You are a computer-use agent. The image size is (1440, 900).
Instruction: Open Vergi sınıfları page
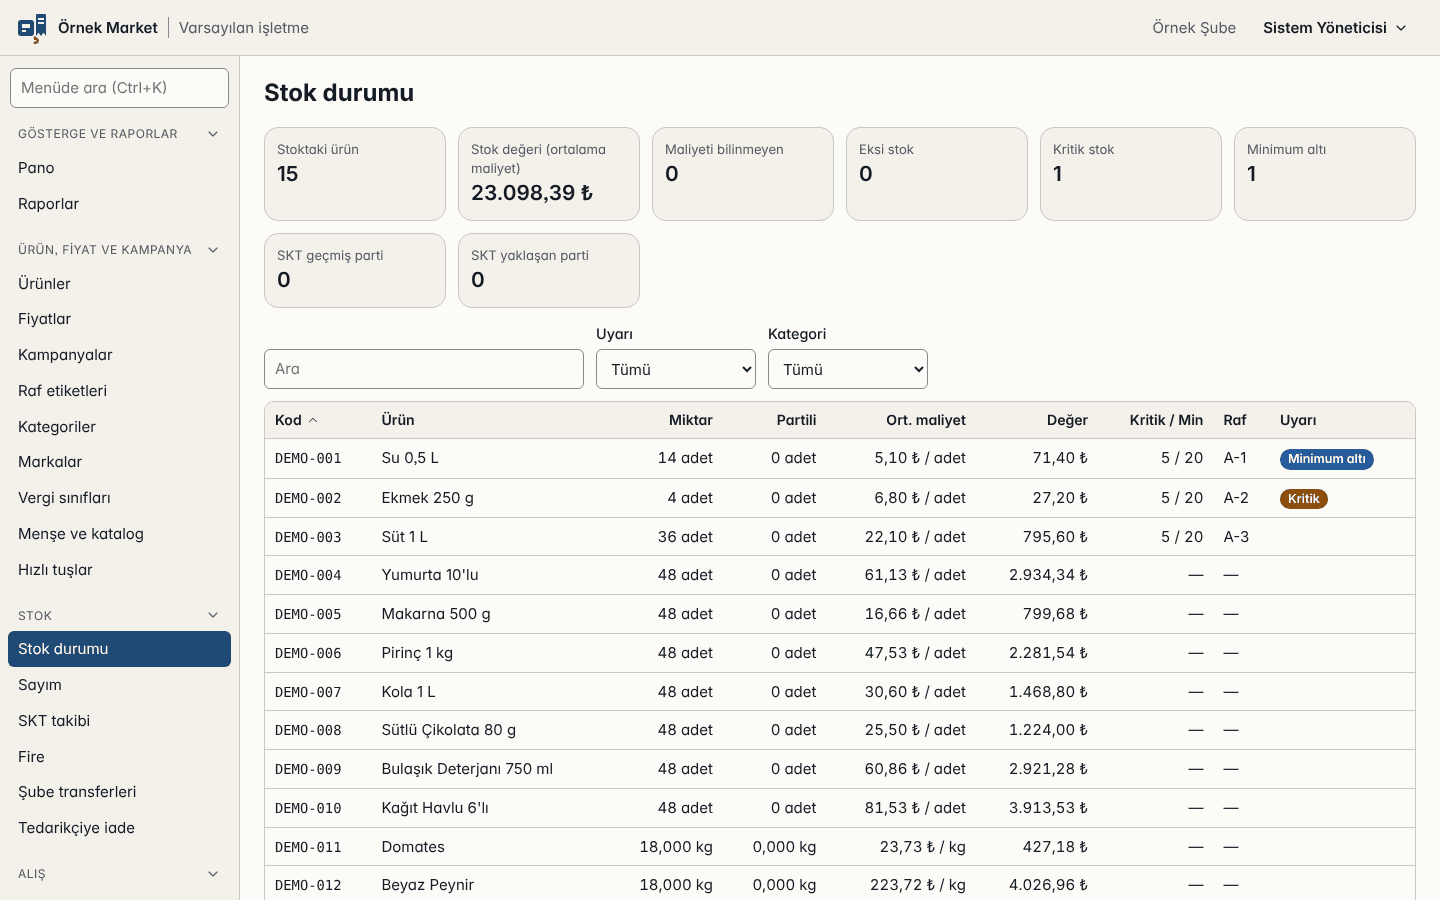119,498
